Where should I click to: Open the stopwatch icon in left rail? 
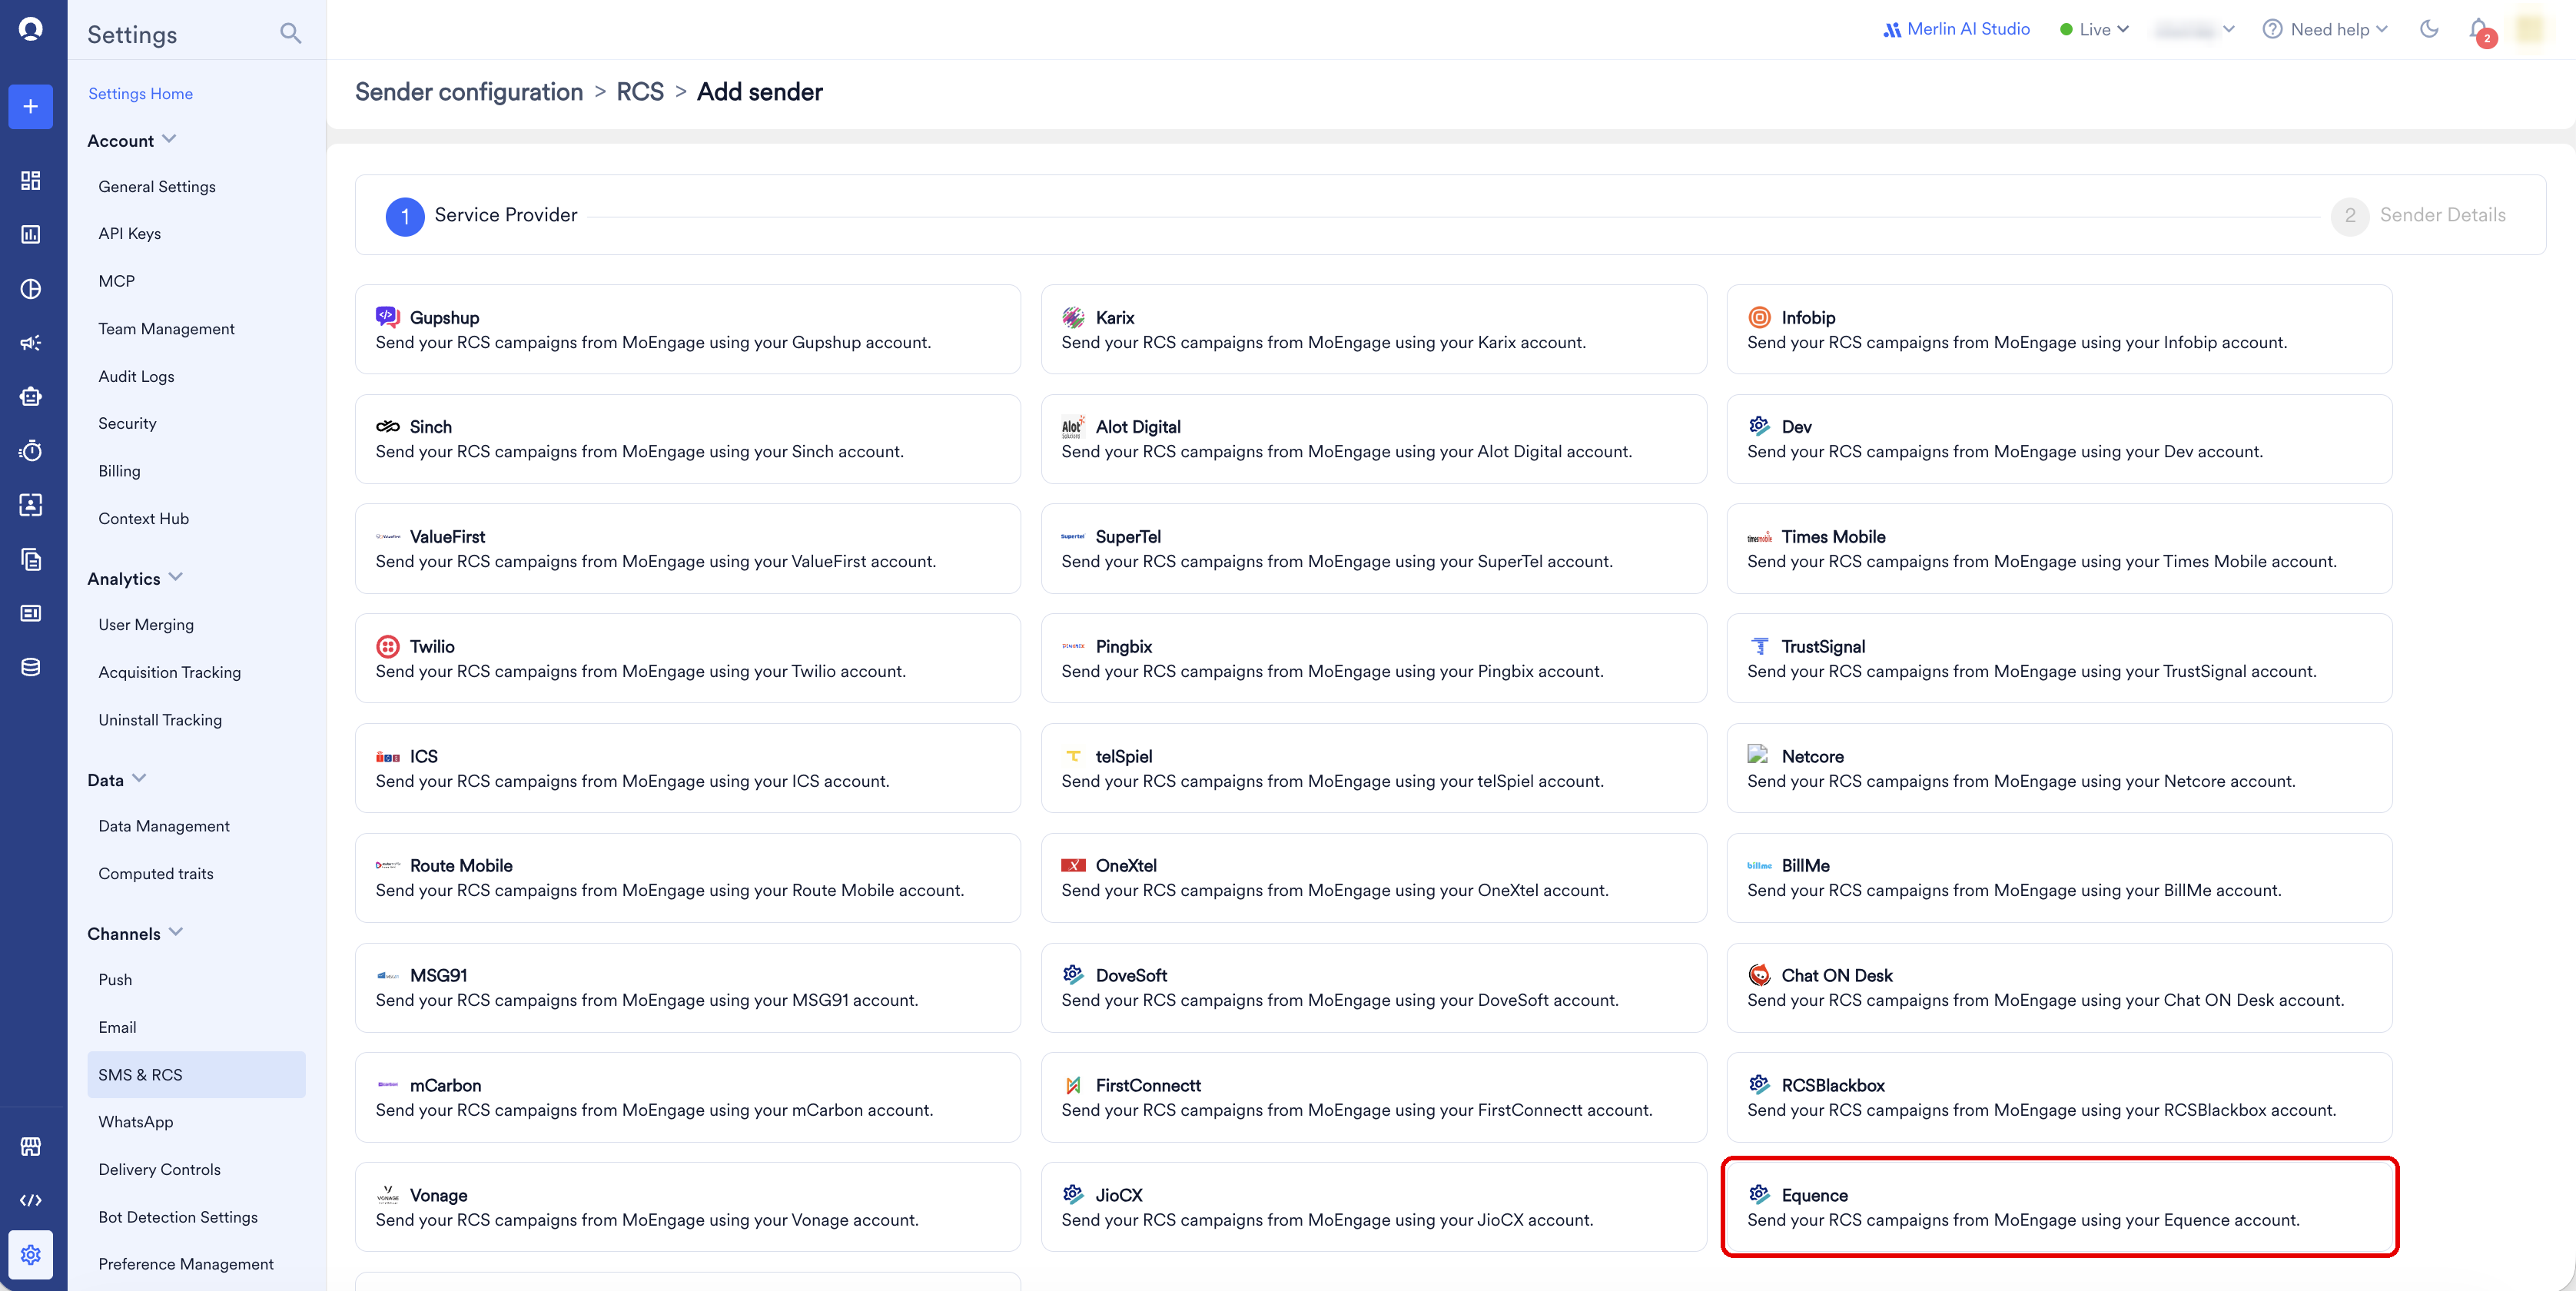point(31,451)
